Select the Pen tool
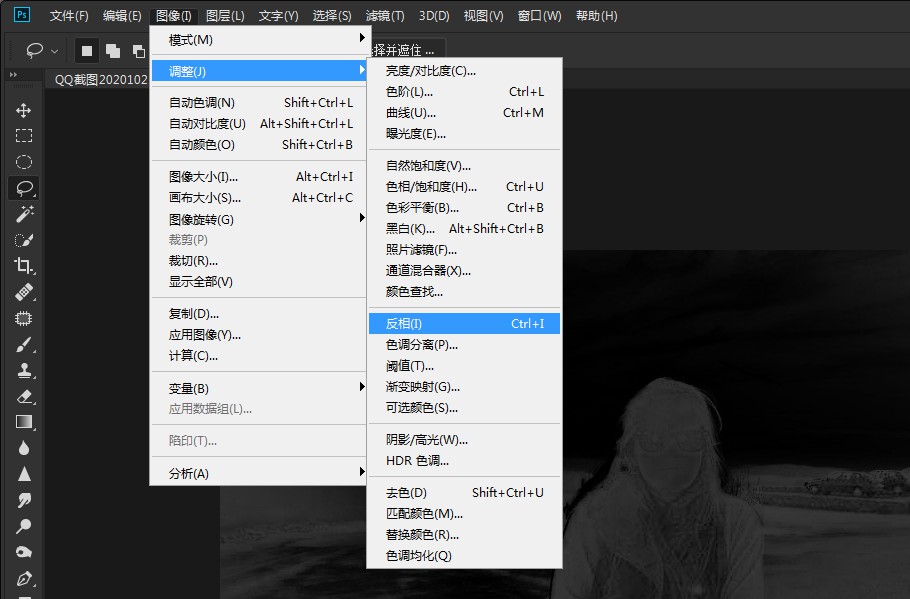Image resolution: width=910 pixels, height=599 pixels. [24, 578]
